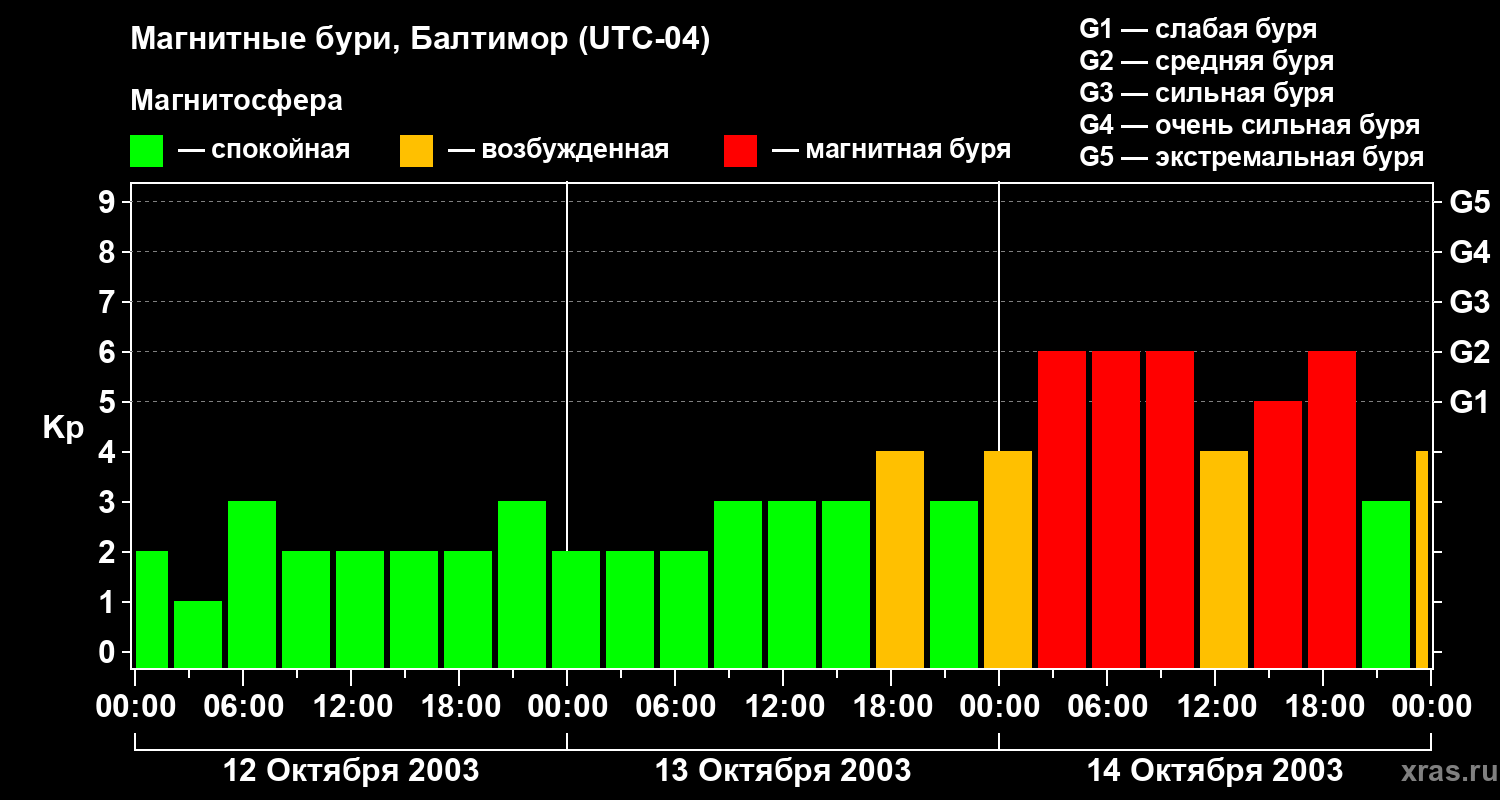Screen dimensions: 1500x800
Task: Click the '14 Октября 2003' date label
Action: [1214, 771]
